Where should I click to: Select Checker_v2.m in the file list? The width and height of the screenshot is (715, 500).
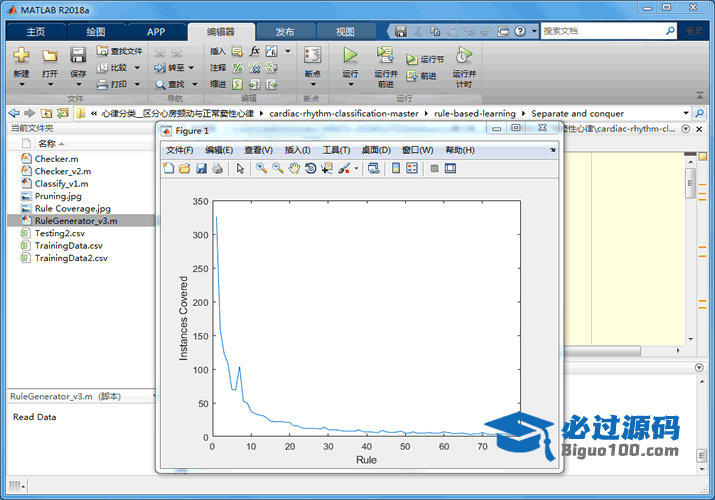pyautogui.click(x=63, y=171)
